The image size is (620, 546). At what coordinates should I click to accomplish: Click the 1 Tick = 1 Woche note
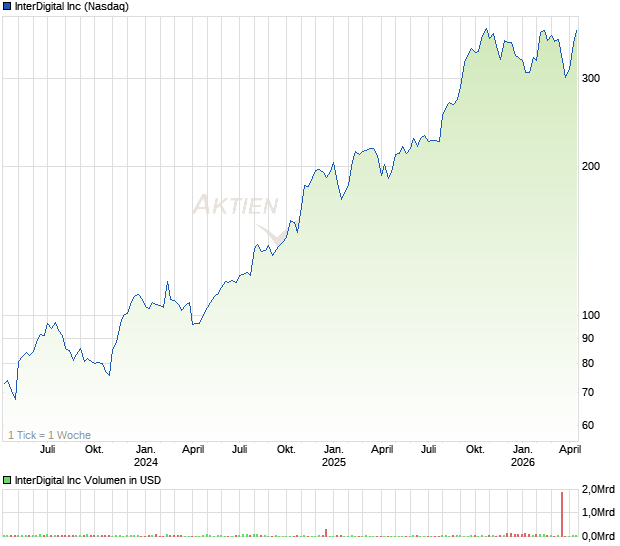(49, 435)
